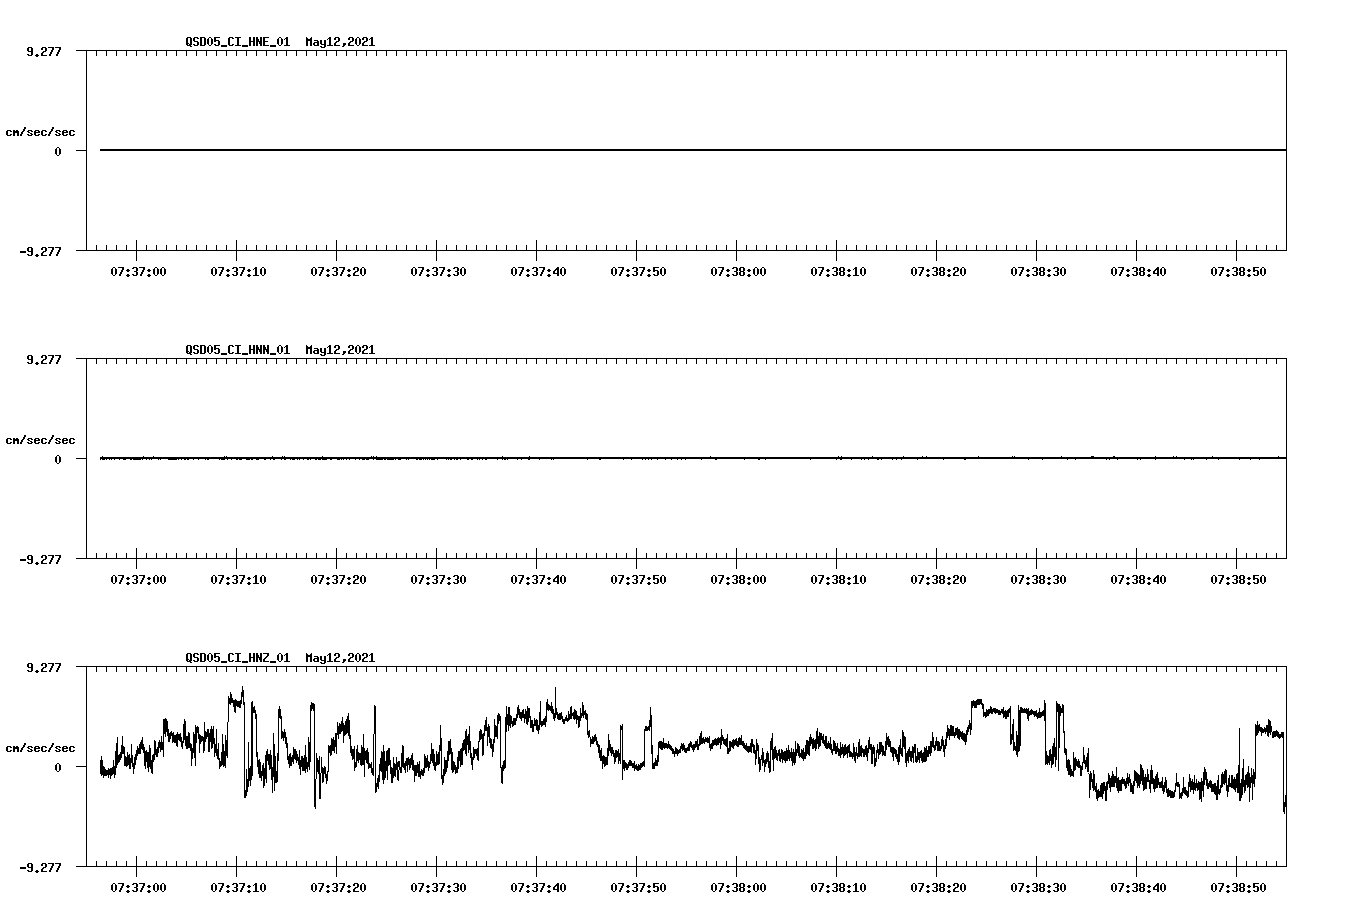
Task: Click the 9.277 upper limit of HNN plot
Action: tap(44, 359)
